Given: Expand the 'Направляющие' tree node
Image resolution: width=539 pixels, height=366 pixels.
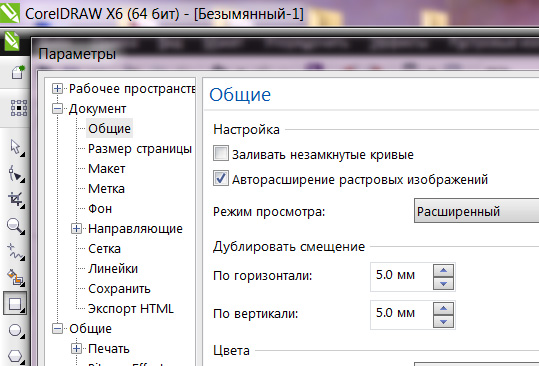Looking at the screenshot, I should coord(77,229).
